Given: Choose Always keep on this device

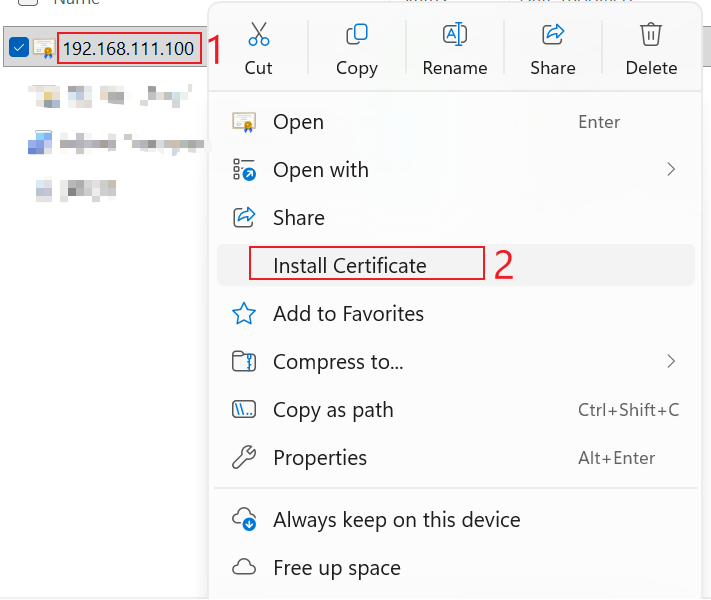Looking at the screenshot, I should 396,520.
